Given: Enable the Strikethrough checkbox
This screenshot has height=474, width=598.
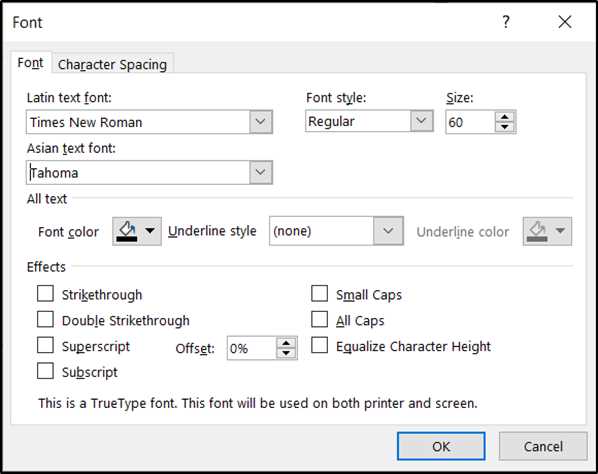Looking at the screenshot, I should point(45,294).
